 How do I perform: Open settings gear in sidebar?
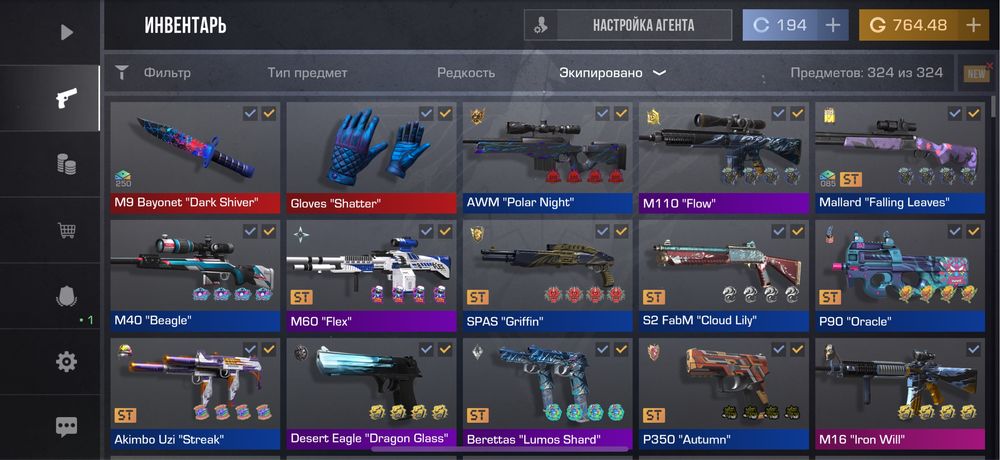click(66, 362)
